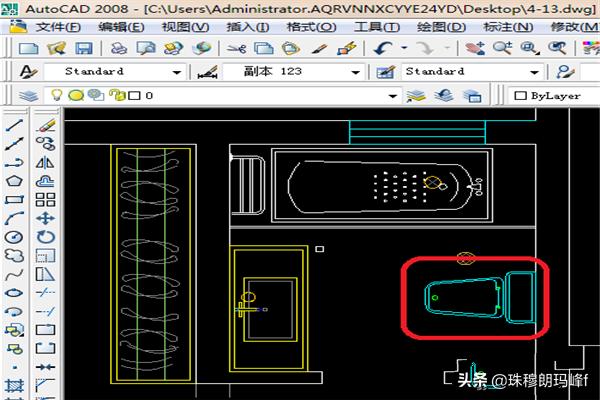600x400 pixels.
Task: Pick the Mirror modify tool
Action: coord(45,163)
